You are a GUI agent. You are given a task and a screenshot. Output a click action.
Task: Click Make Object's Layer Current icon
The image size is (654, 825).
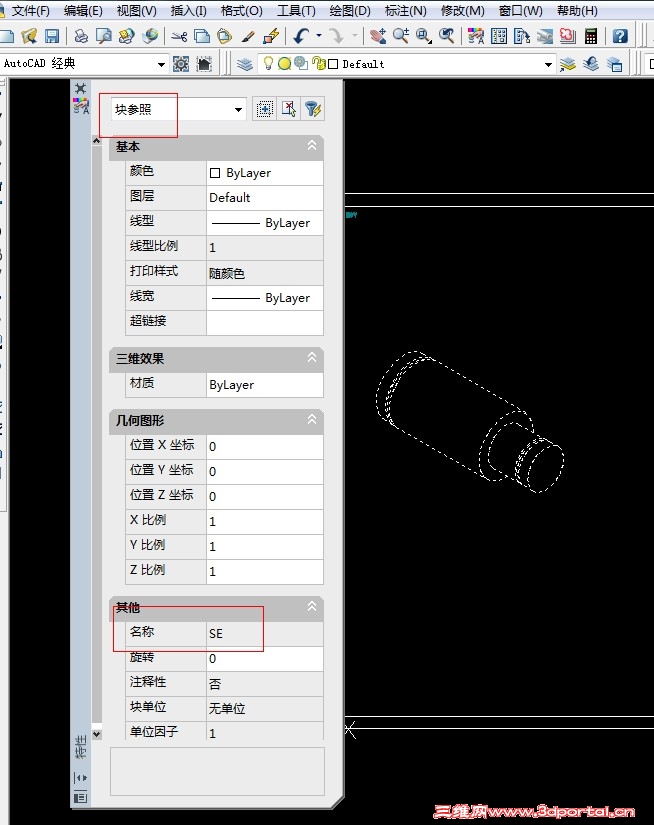(568, 64)
